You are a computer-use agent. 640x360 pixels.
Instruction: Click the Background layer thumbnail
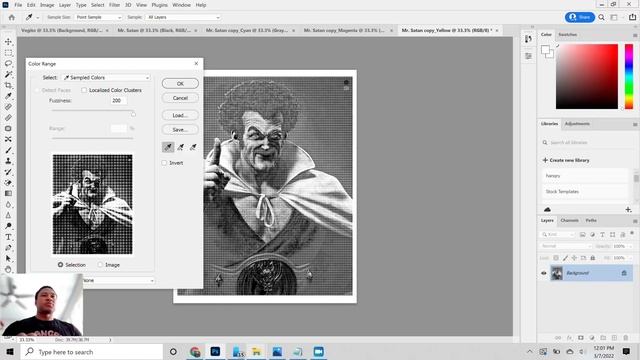[x=557, y=273]
